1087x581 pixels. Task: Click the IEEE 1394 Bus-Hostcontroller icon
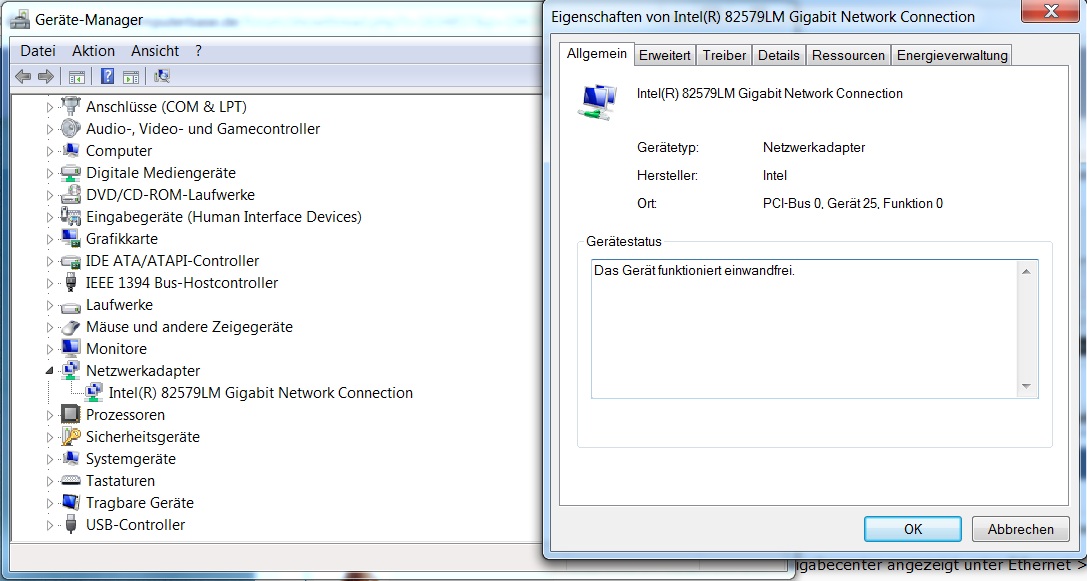[70, 282]
